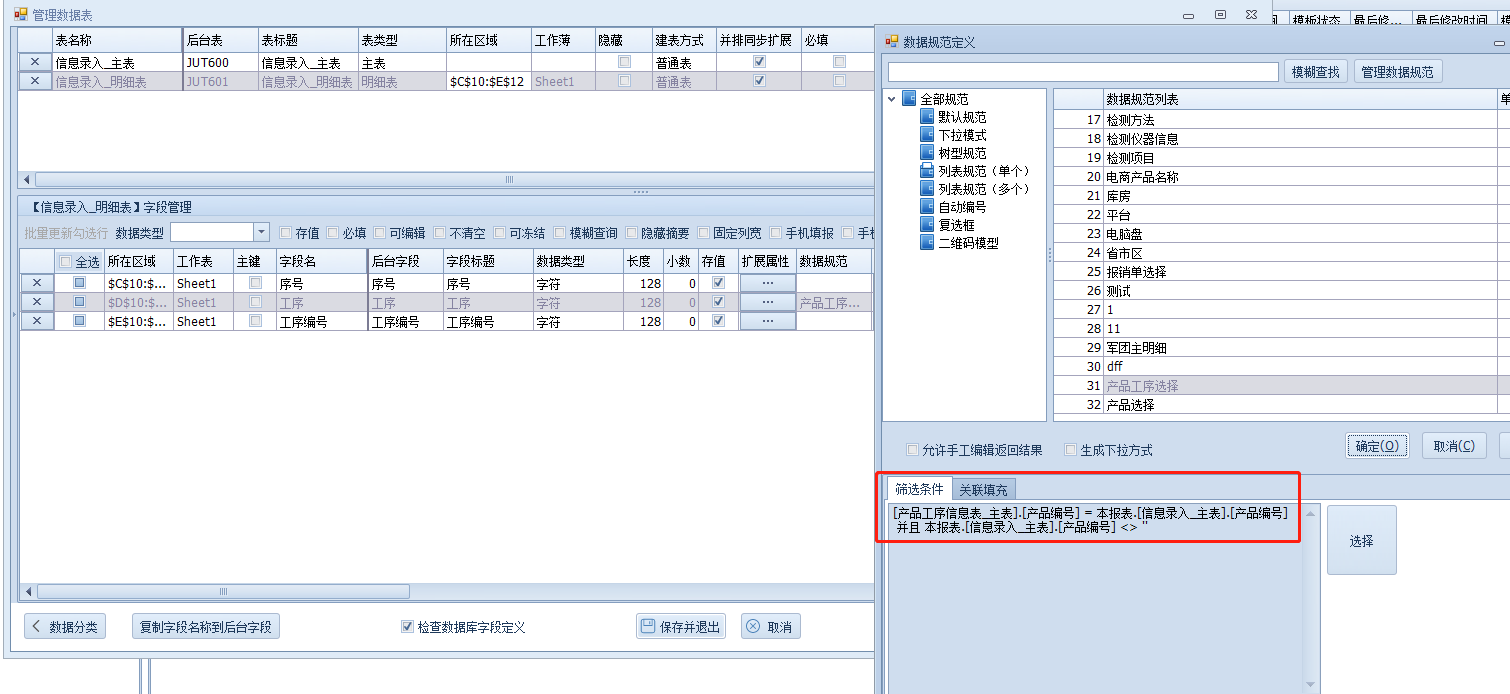Image resolution: width=1510 pixels, height=694 pixels.
Task: Toggle 检查数据库字段定义 checkbox
Action: click(x=407, y=627)
